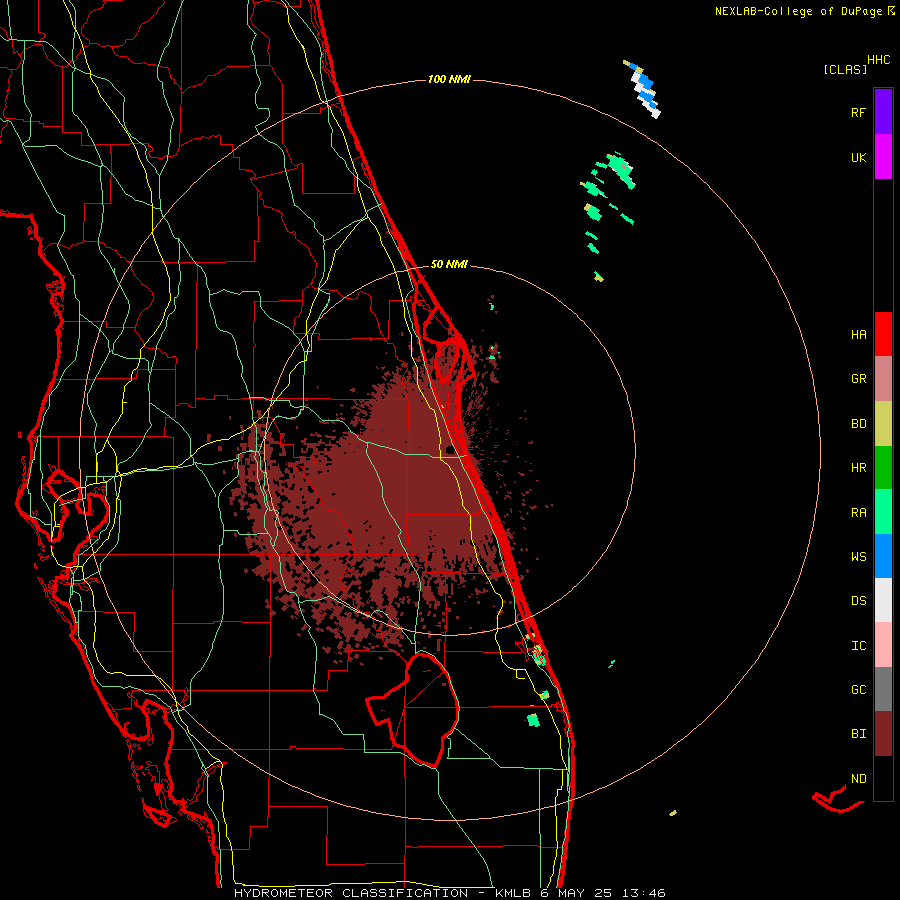This screenshot has height=900, width=900.
Task: Click the "DS" legend label
Action: [858, 600]
